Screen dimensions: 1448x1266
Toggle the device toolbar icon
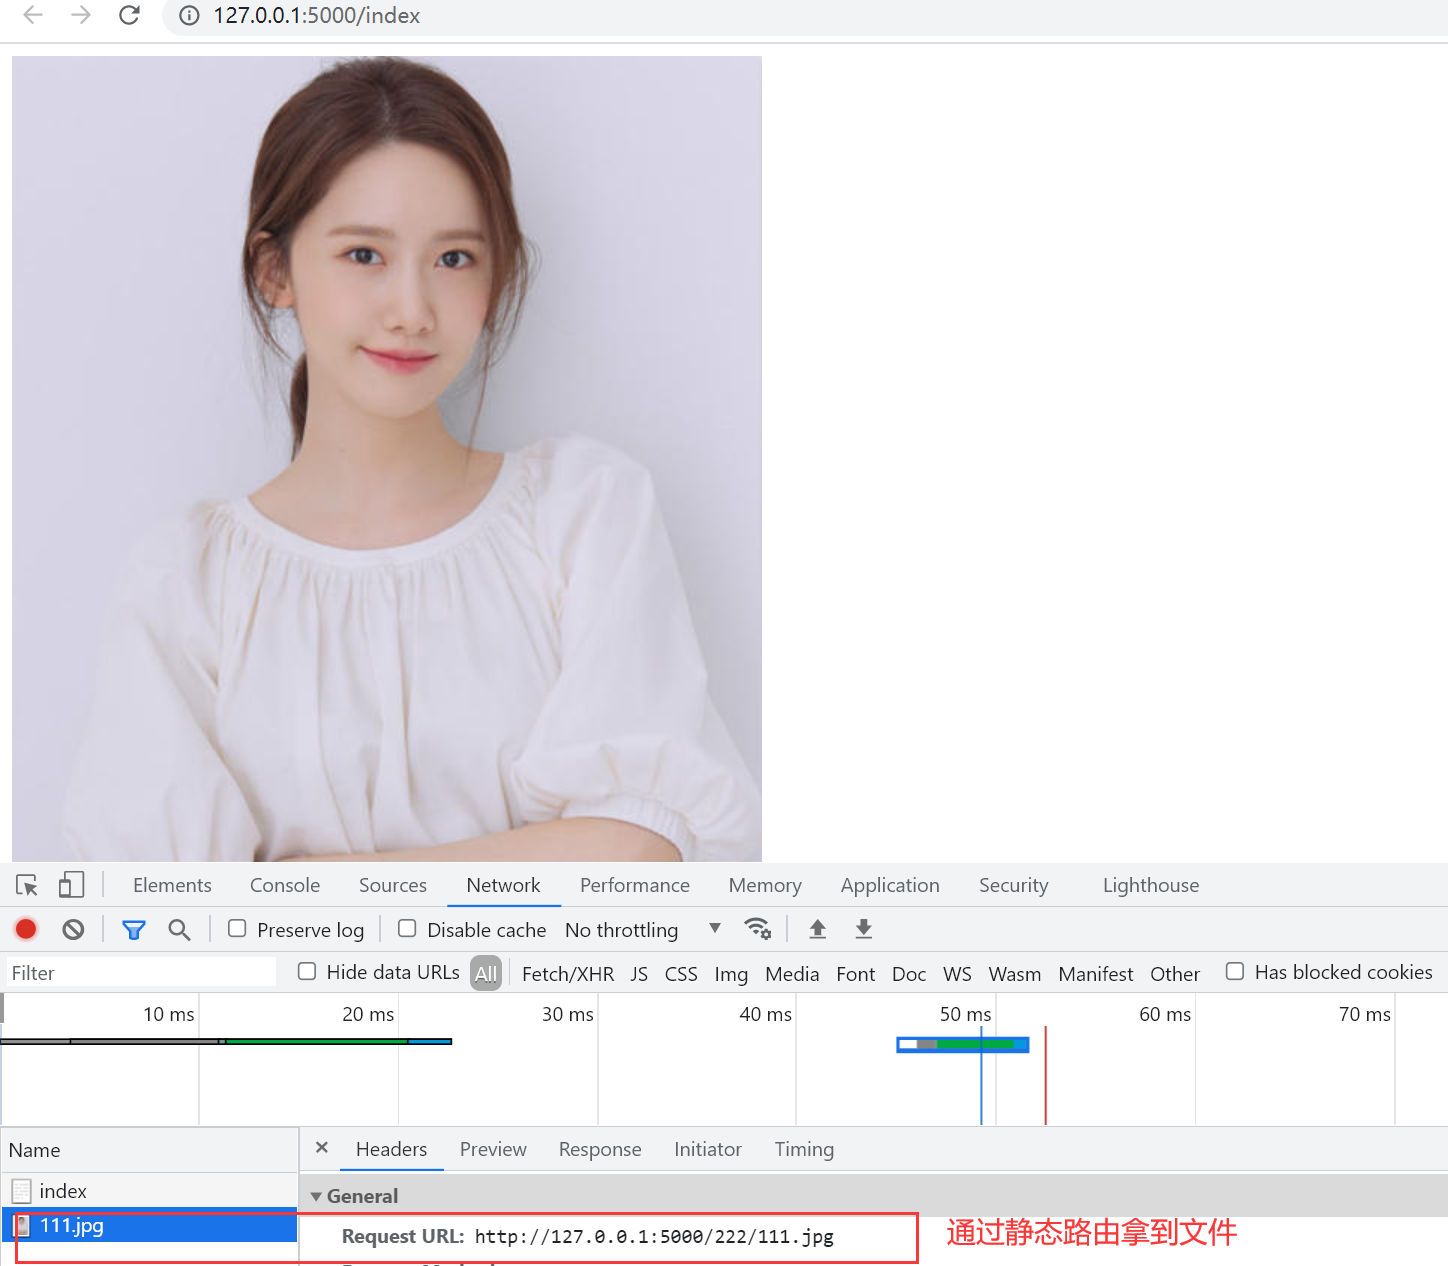(71, 885)
